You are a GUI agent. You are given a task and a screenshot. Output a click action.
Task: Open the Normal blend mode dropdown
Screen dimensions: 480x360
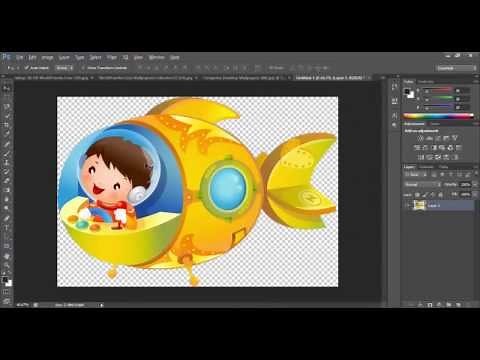[423, 184]
